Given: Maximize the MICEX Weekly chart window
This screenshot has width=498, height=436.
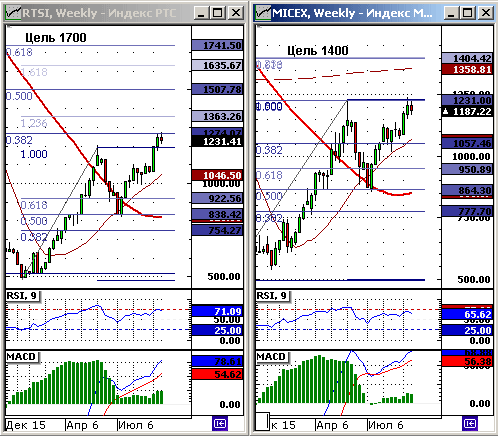Looking at the screenshot, I should pos(468,13).
